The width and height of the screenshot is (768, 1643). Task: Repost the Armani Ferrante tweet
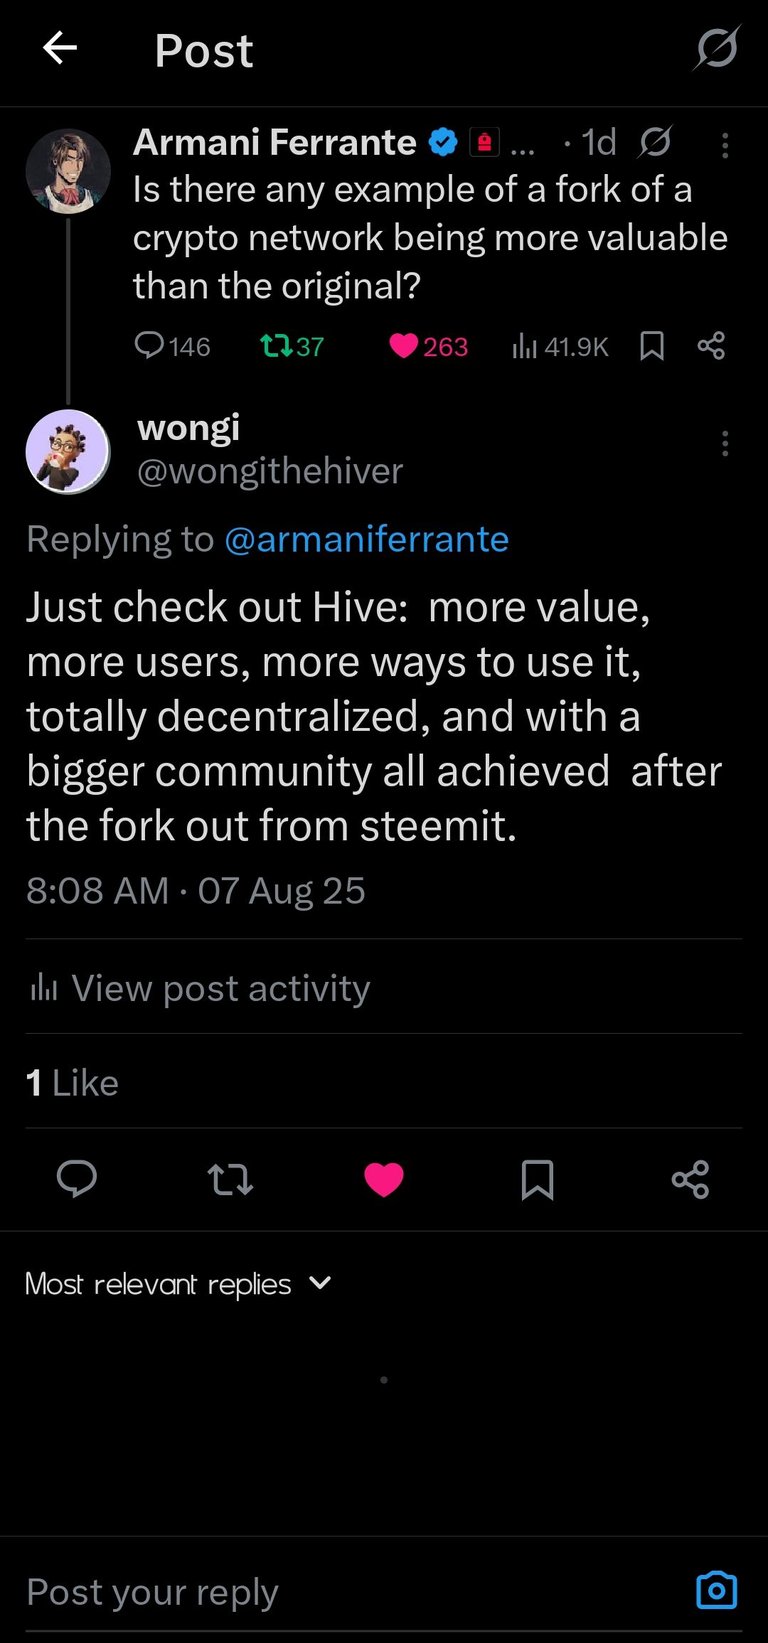[292, 346]
